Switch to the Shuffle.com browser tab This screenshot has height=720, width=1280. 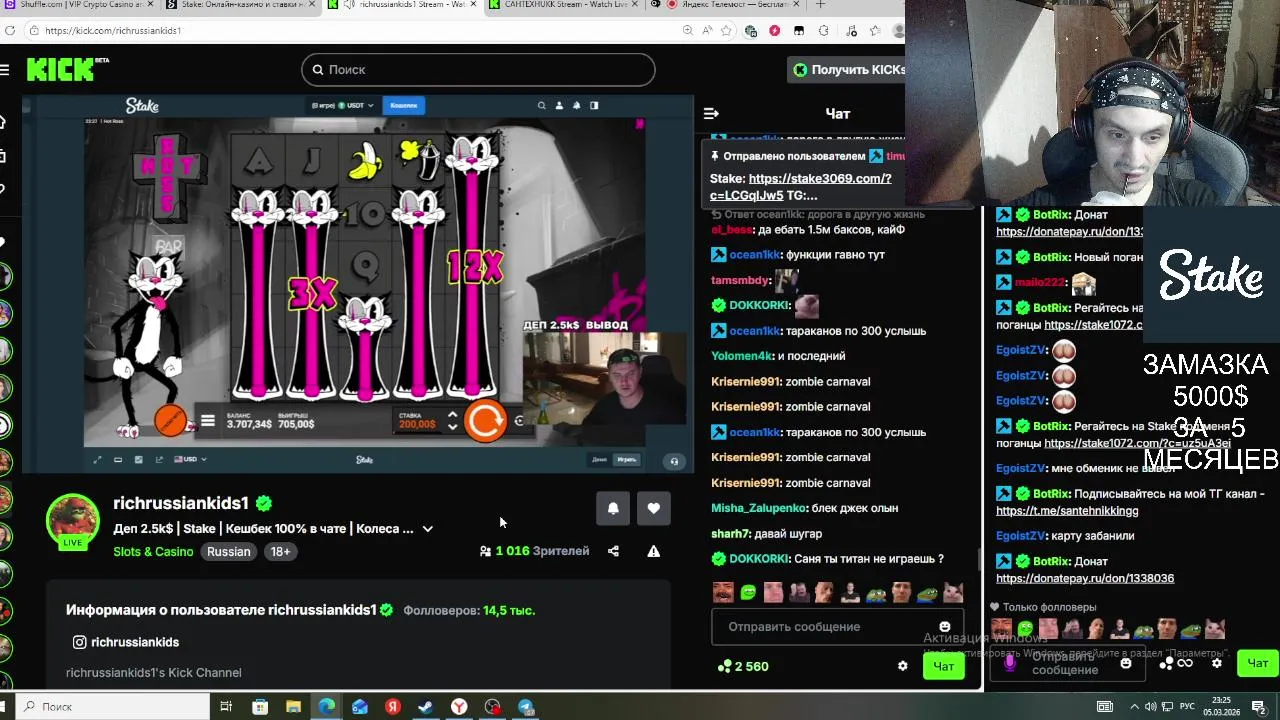pyautogui.click(x=80, y=5)
